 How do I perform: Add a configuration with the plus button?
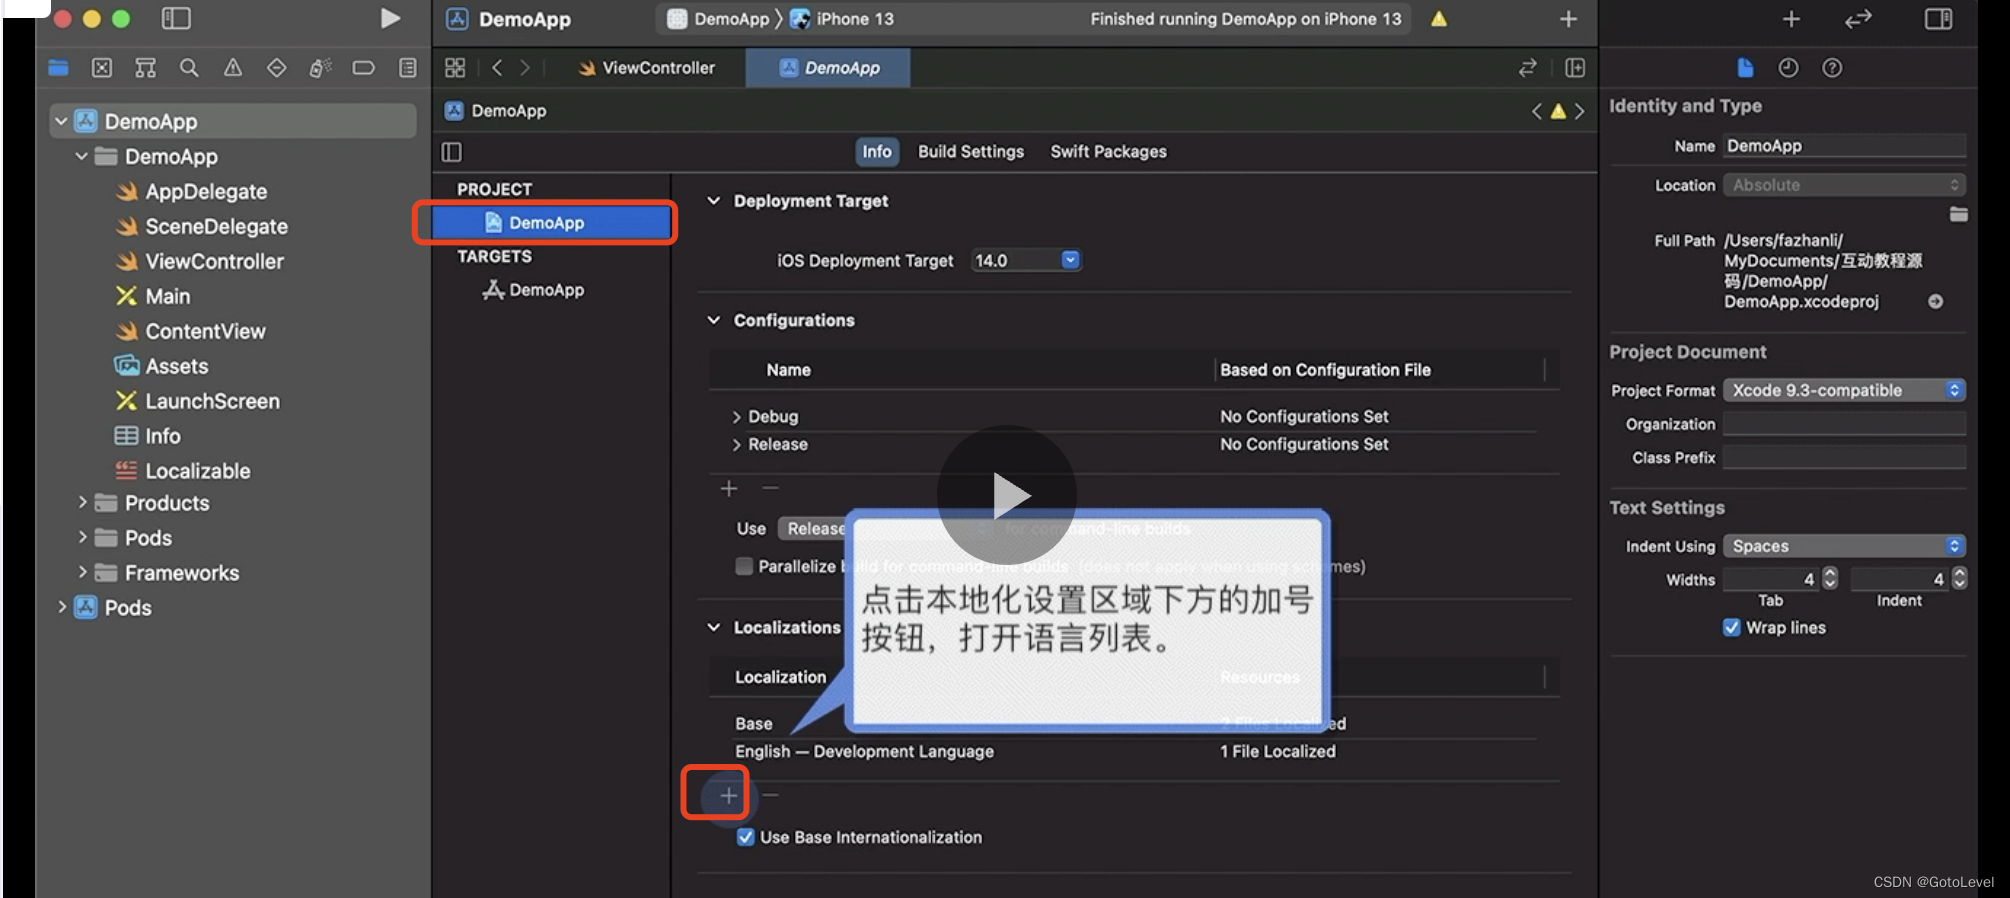tap(728, 488)
